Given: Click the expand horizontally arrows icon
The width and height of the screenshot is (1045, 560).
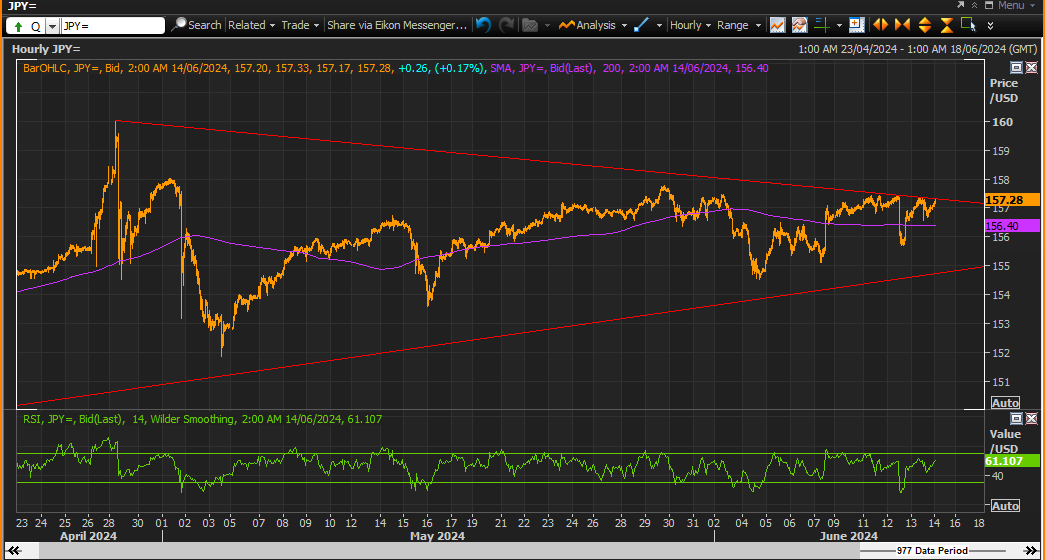Looking at the screenshot, I should 880,25.
